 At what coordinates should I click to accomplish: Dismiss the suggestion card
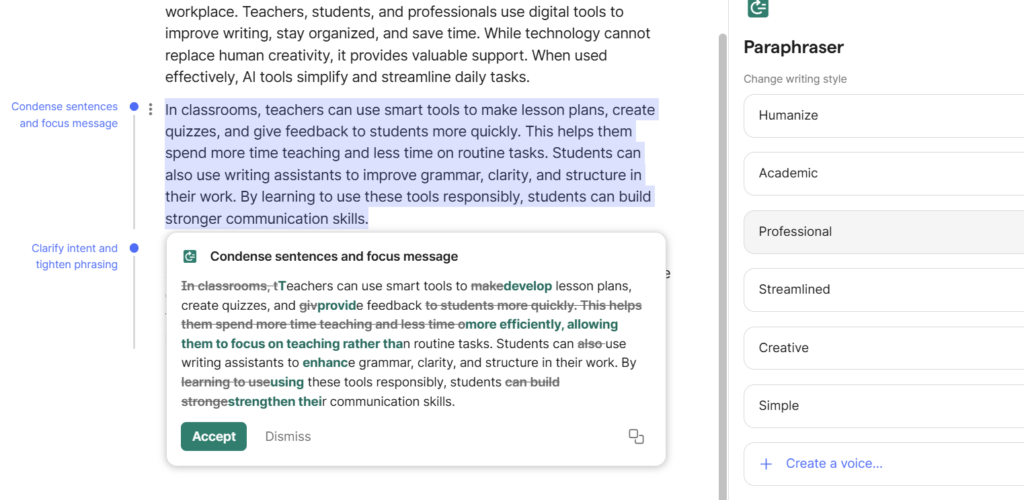coord(288,436)
